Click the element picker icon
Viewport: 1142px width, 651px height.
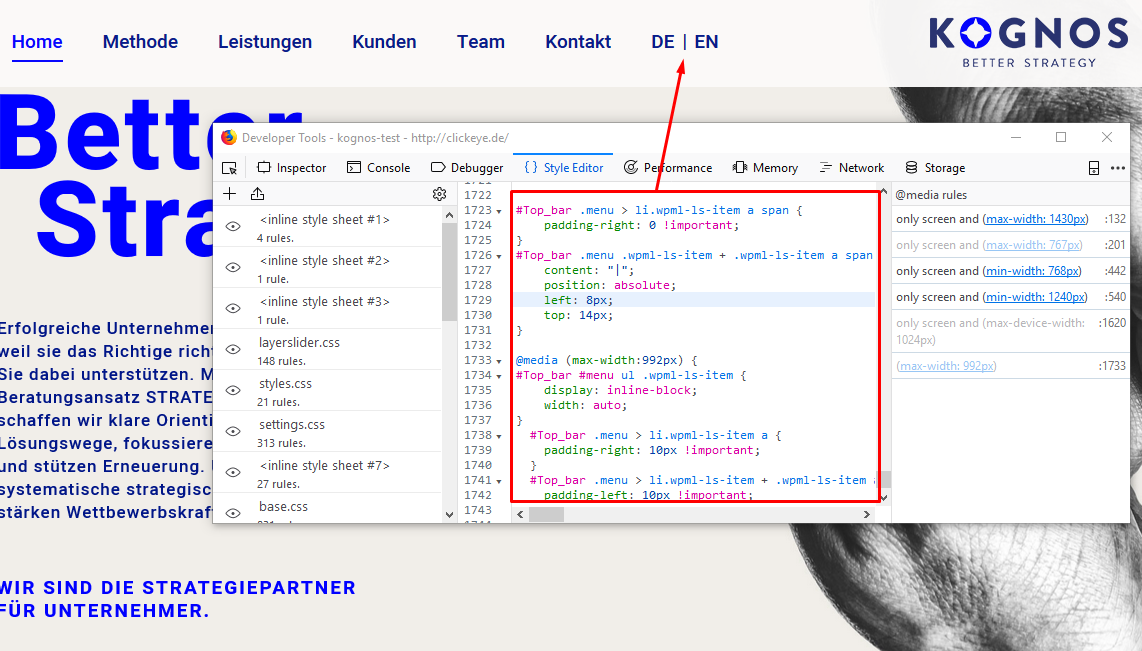[x=230, y=168]
